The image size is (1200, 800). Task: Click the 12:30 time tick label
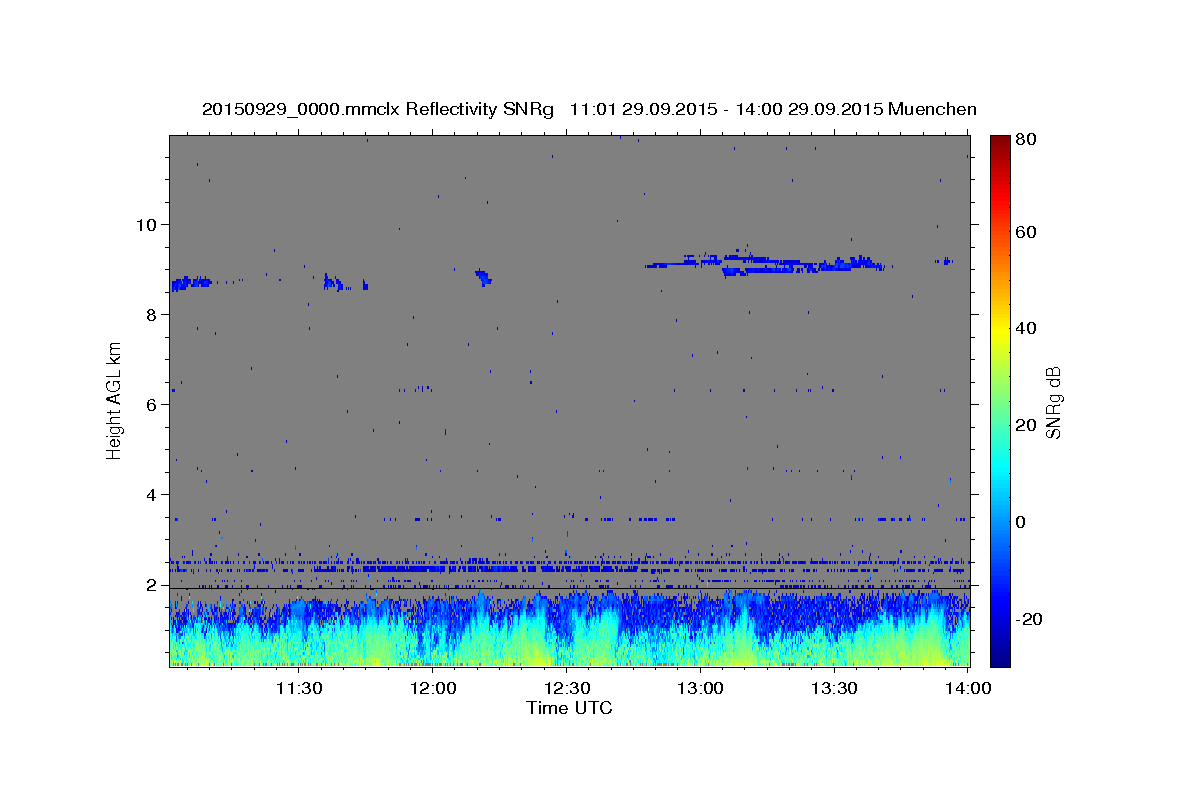click(x=566, y=688)
